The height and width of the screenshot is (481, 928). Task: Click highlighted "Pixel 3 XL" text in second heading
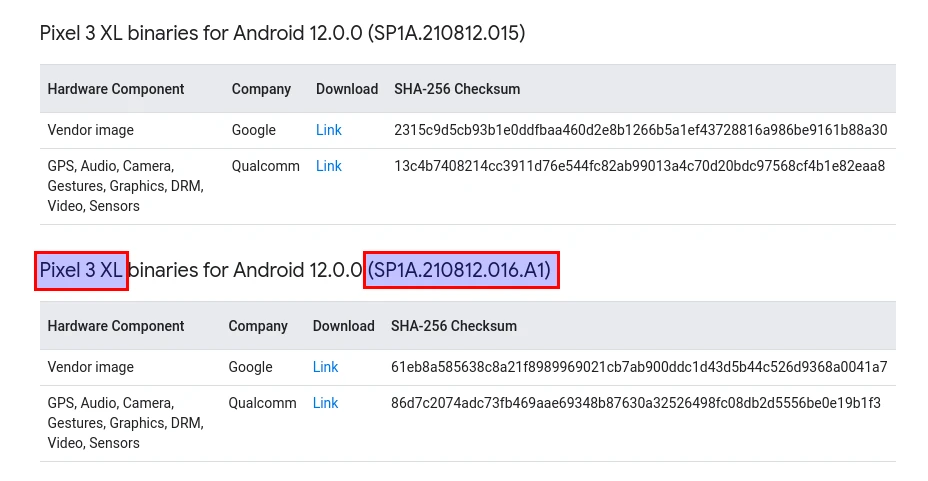pyautogui.click(x=81, y=270)
